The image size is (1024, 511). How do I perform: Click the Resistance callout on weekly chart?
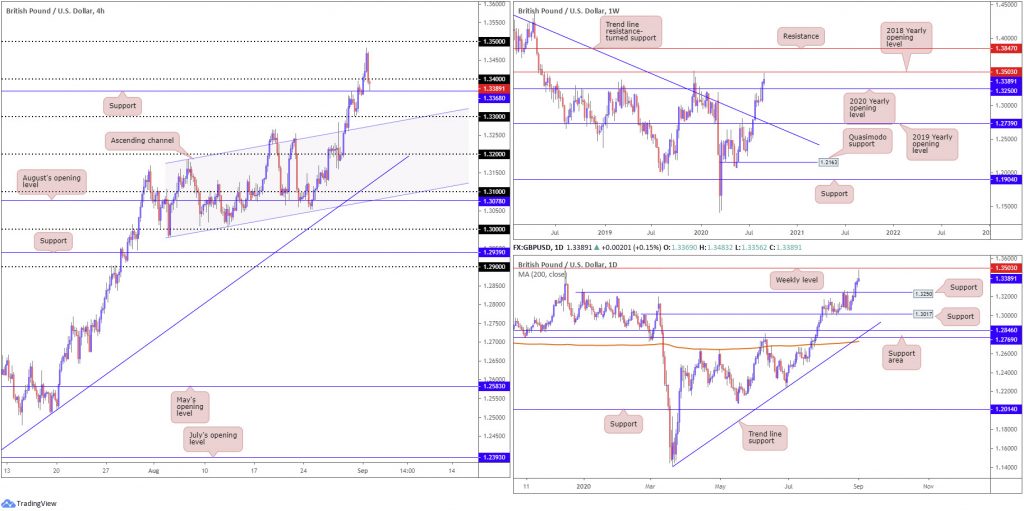pos(801,37)
